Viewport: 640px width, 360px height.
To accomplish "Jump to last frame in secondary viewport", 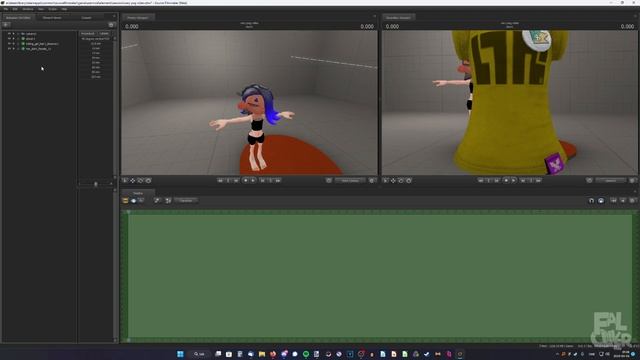I will tap(538, 180).
